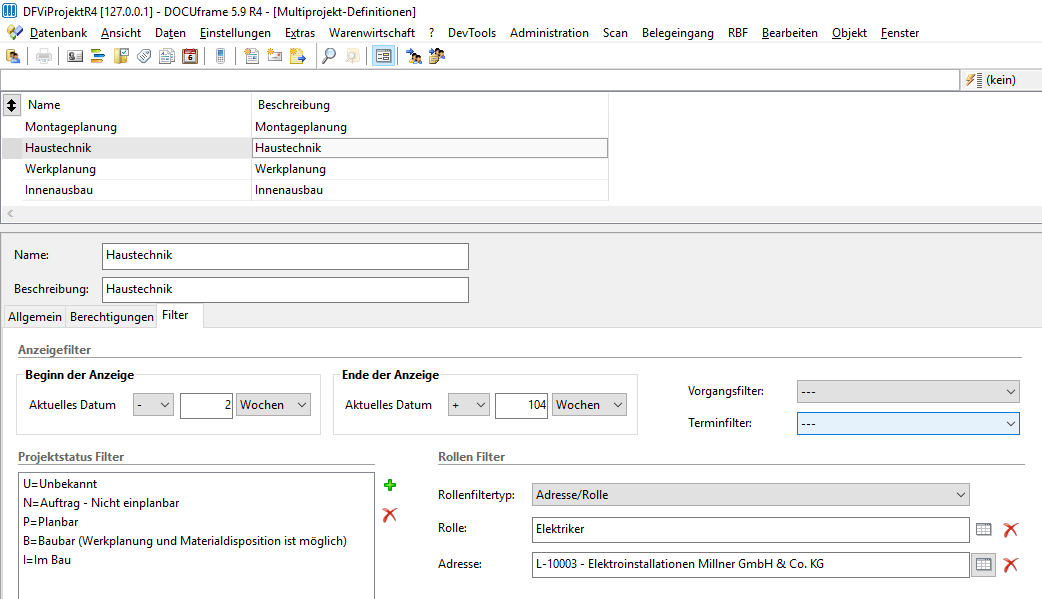Screen dimensions: 1042x599
Task: Open the address card icon
Action: (x=75, y=57)
